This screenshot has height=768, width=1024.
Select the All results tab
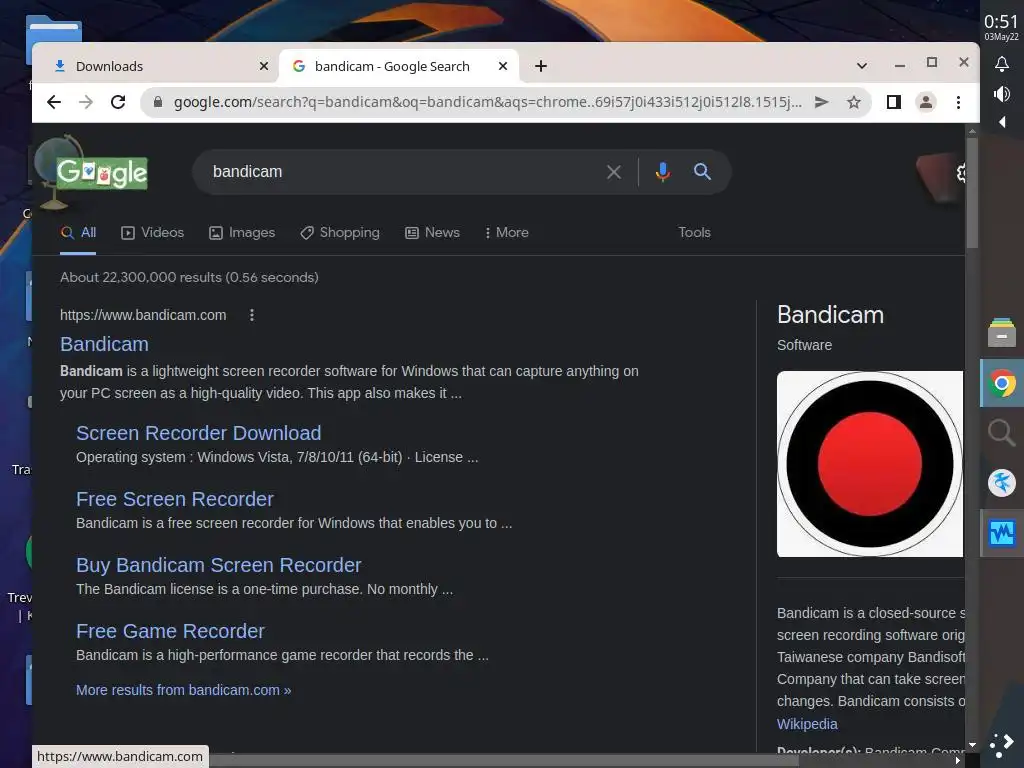78,232
